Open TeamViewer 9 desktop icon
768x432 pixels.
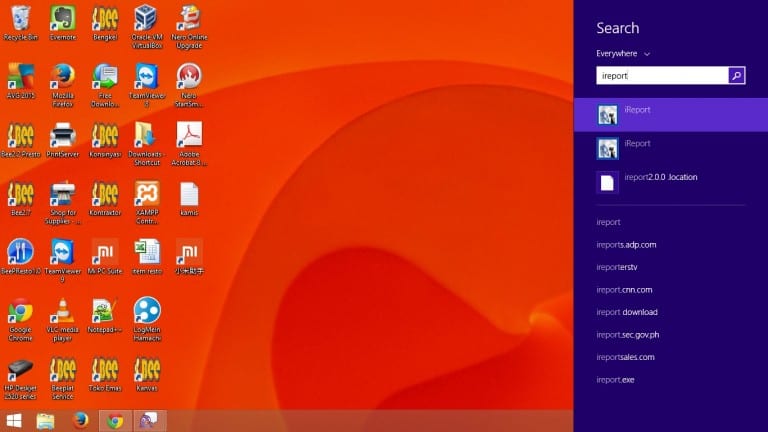click(x=63, y=261)
